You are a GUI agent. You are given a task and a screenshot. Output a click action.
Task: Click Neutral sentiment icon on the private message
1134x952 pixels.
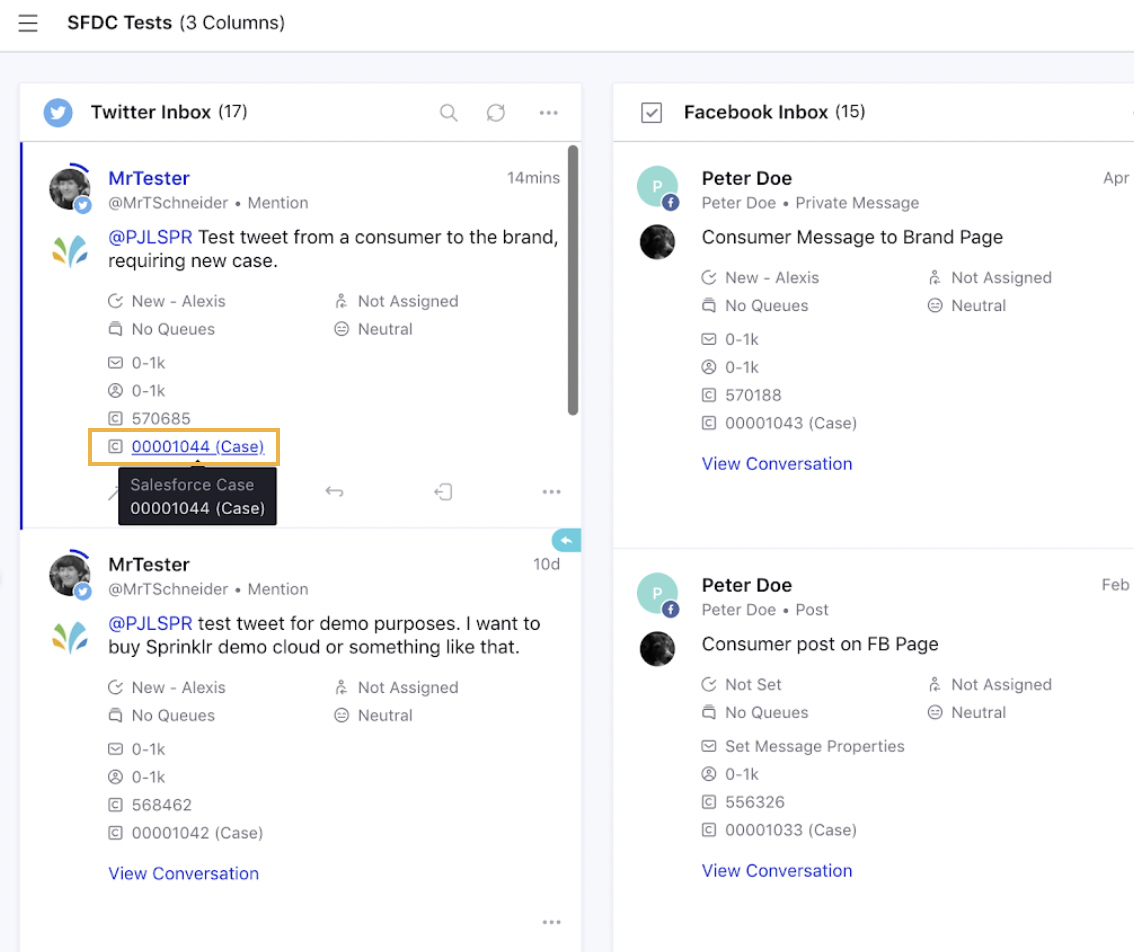[x=934, y=306]
